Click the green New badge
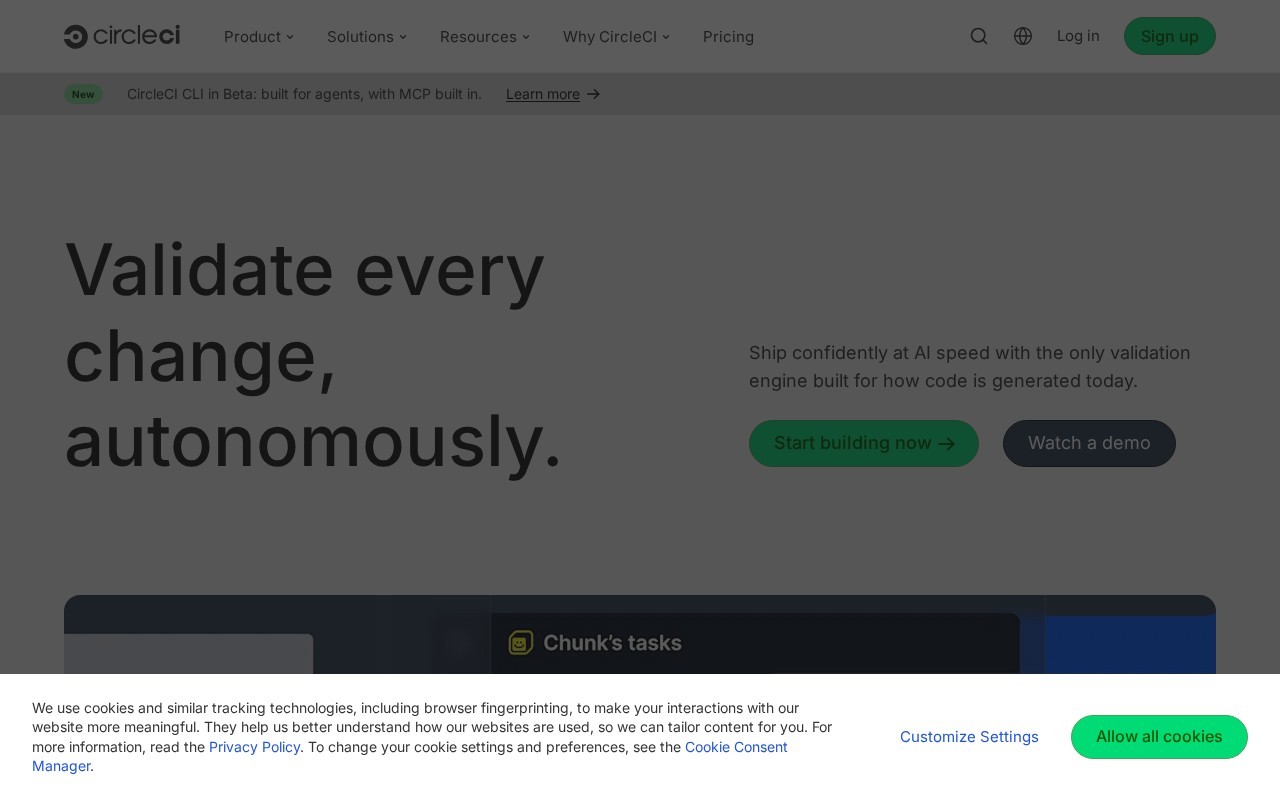 click(x=83, y=94)
